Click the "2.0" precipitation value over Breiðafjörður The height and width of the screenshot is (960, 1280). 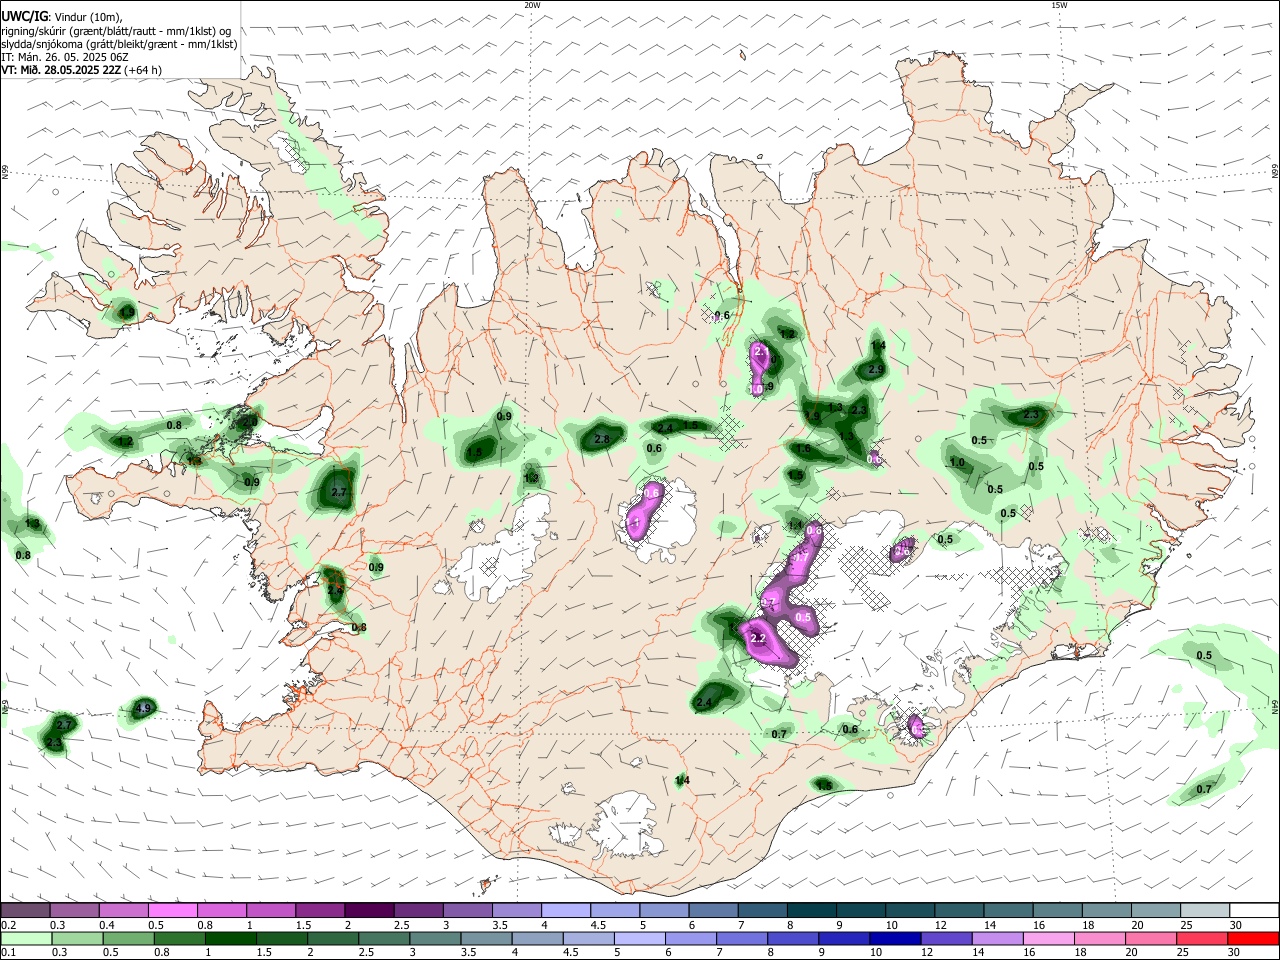pyautogui.click(x=248, y=422)
